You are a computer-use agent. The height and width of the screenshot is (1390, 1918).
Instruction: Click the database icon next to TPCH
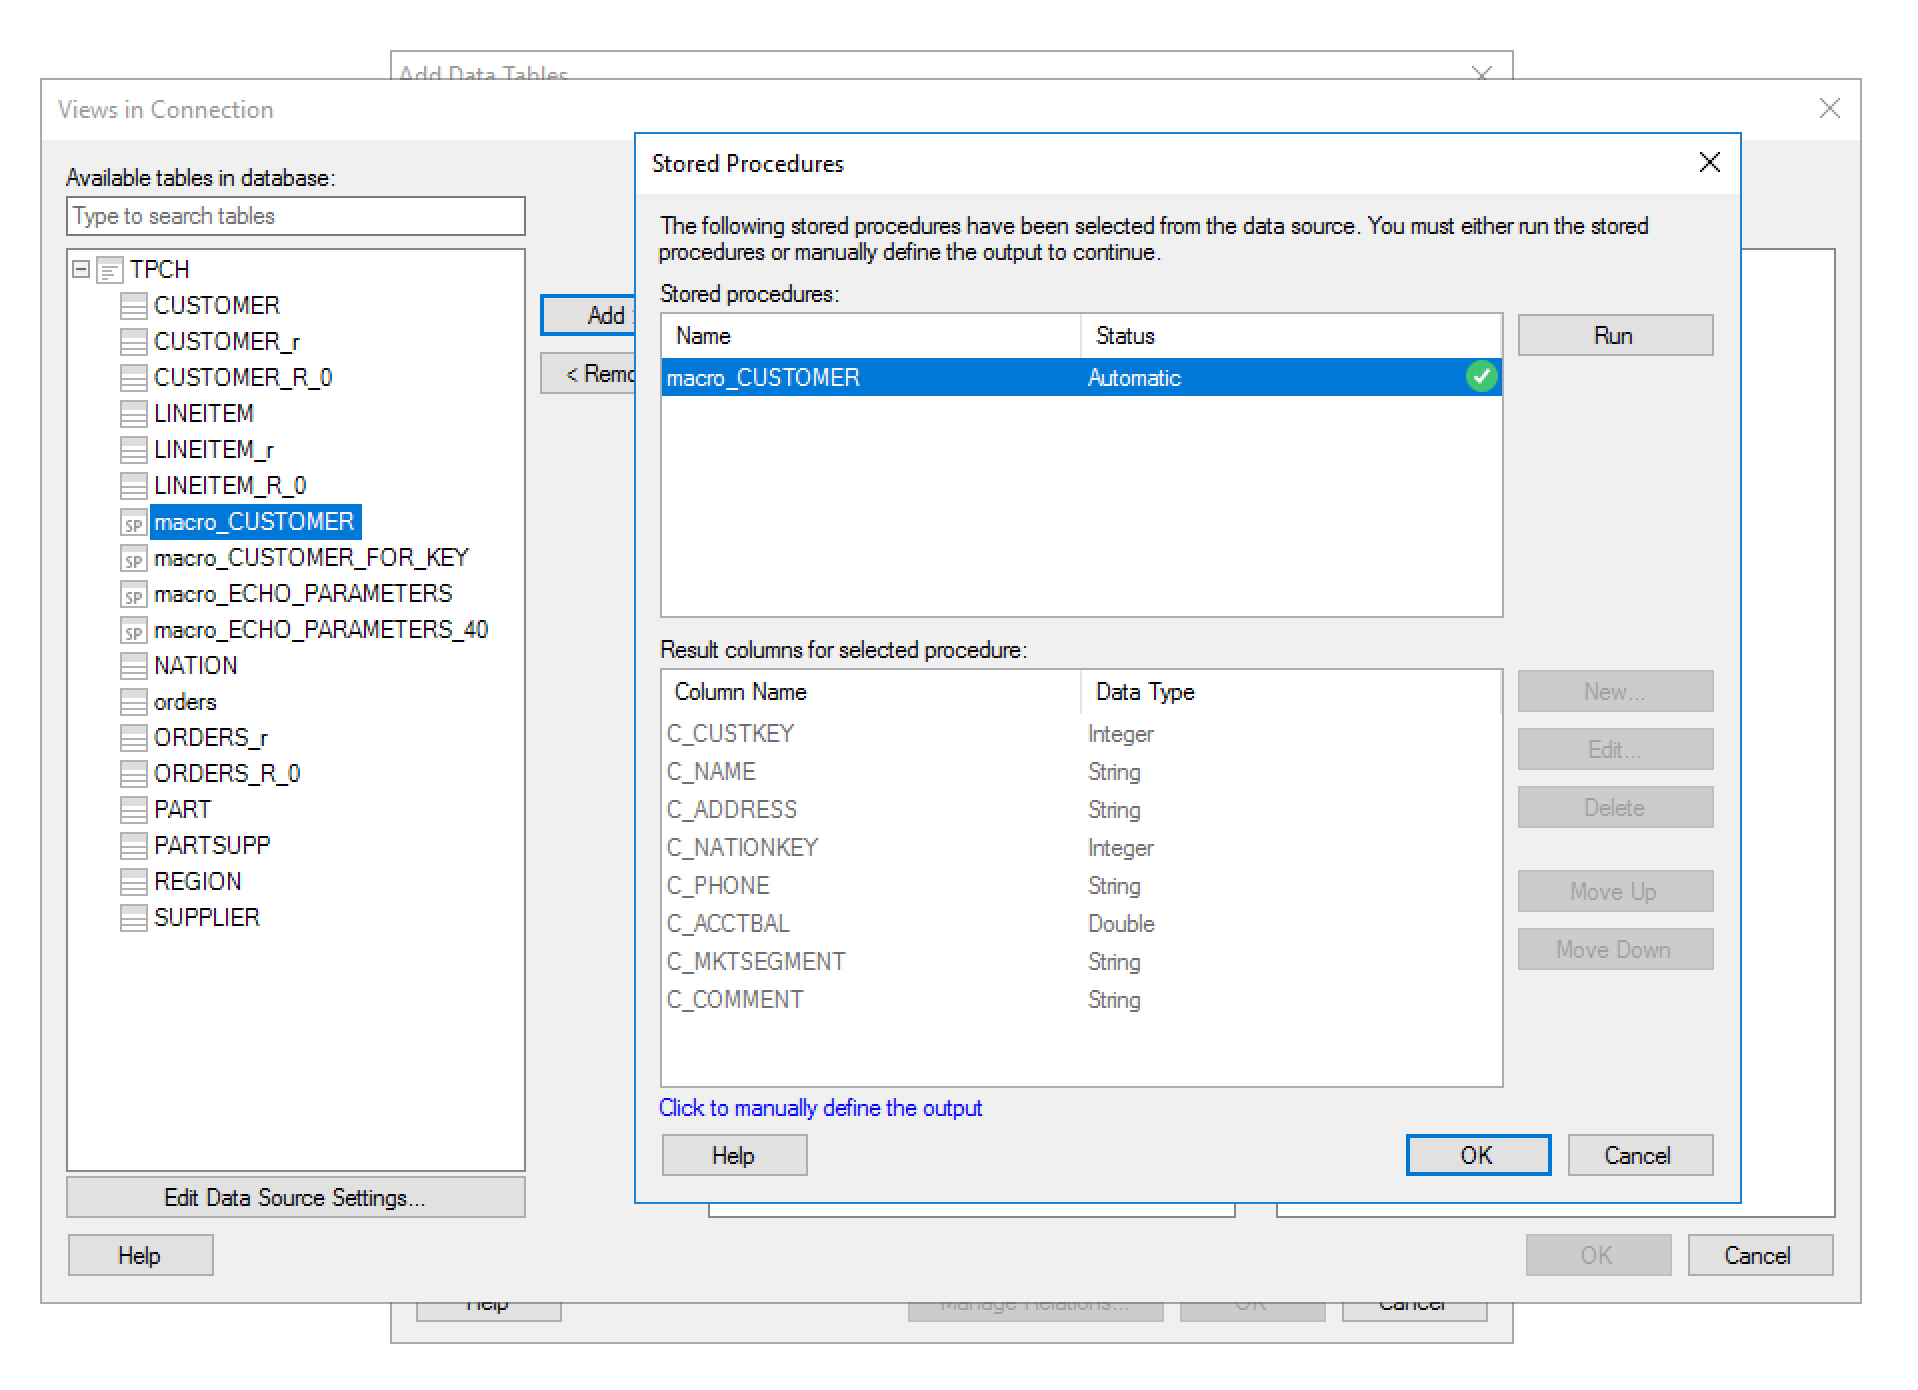pos(107,269)
